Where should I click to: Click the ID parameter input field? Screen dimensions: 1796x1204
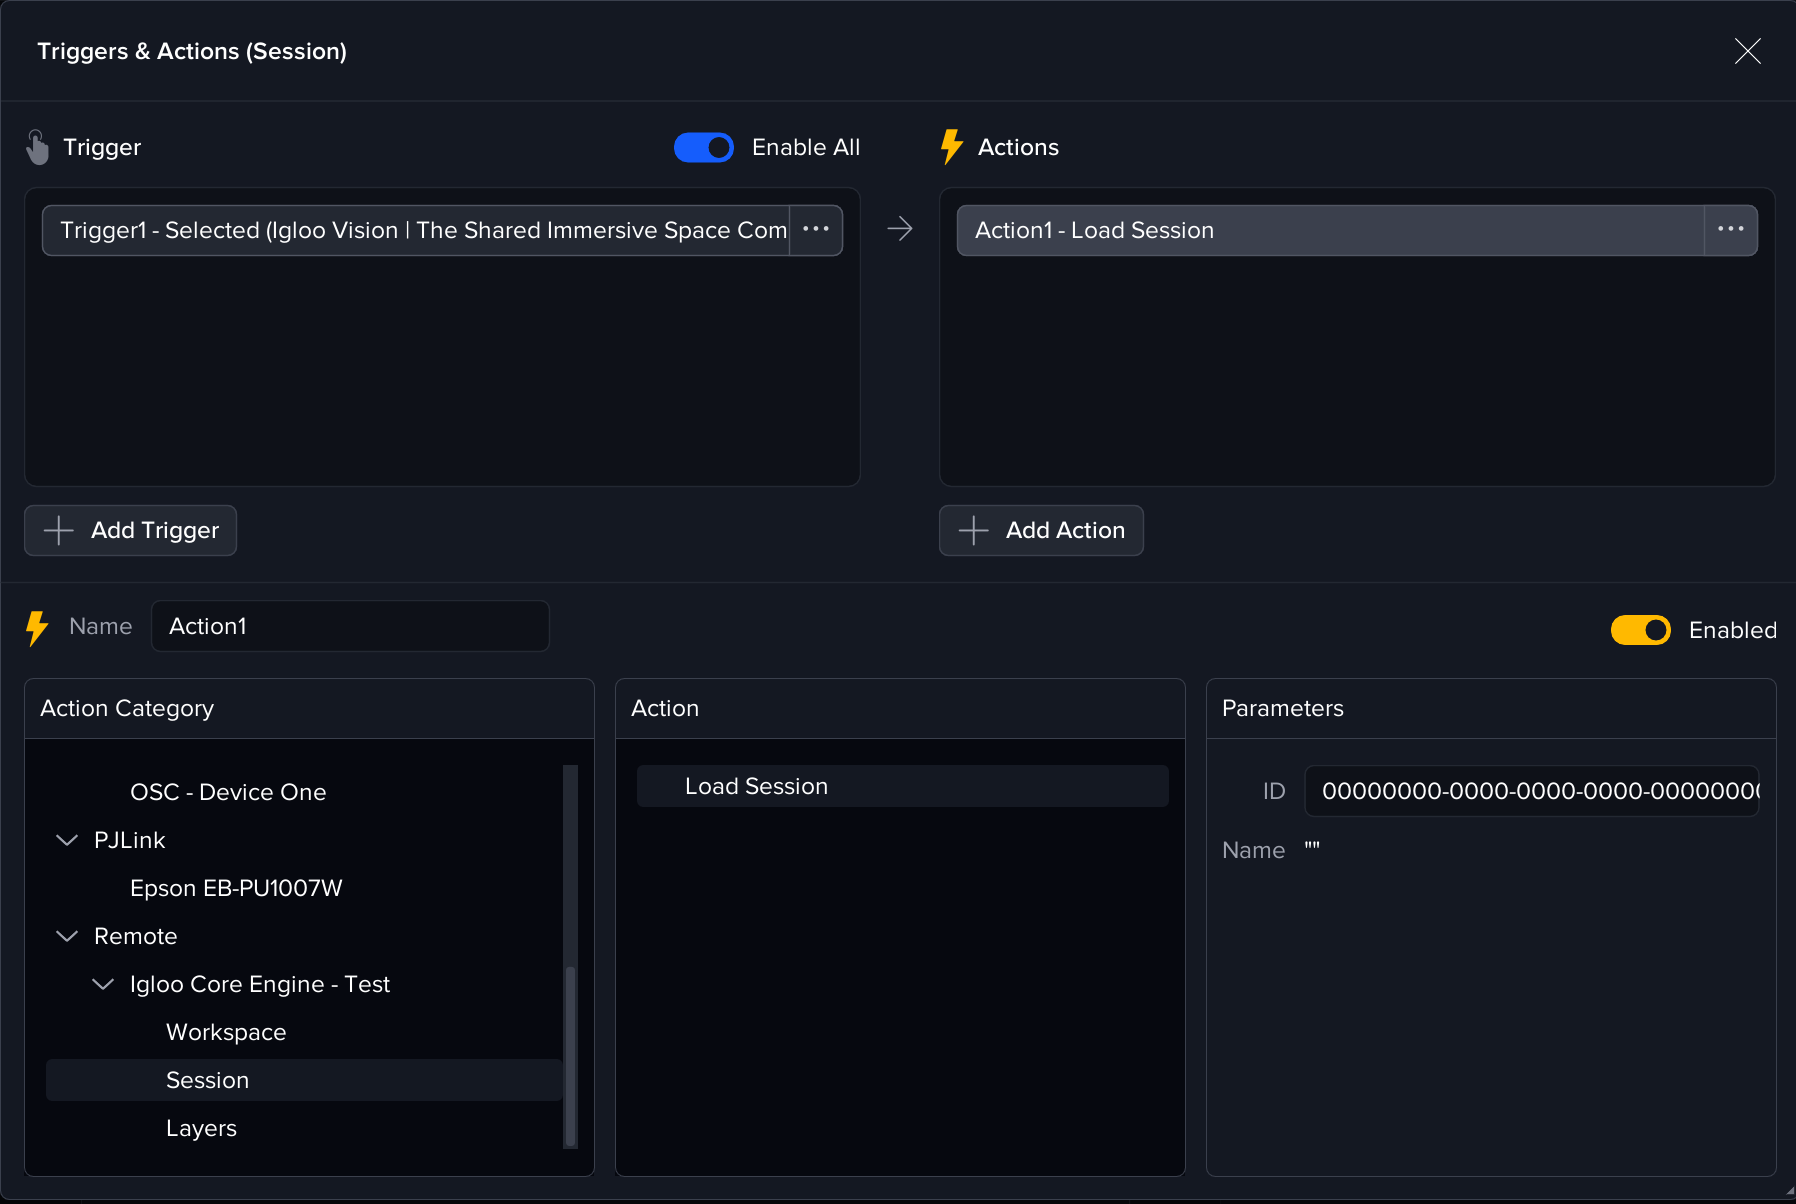[1530, 791]
